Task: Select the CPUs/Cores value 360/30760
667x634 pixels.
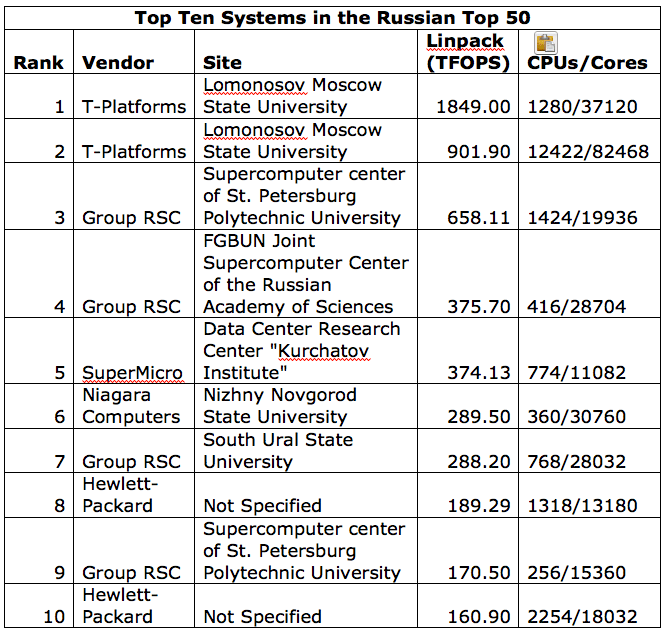Action: click(576, 417)
